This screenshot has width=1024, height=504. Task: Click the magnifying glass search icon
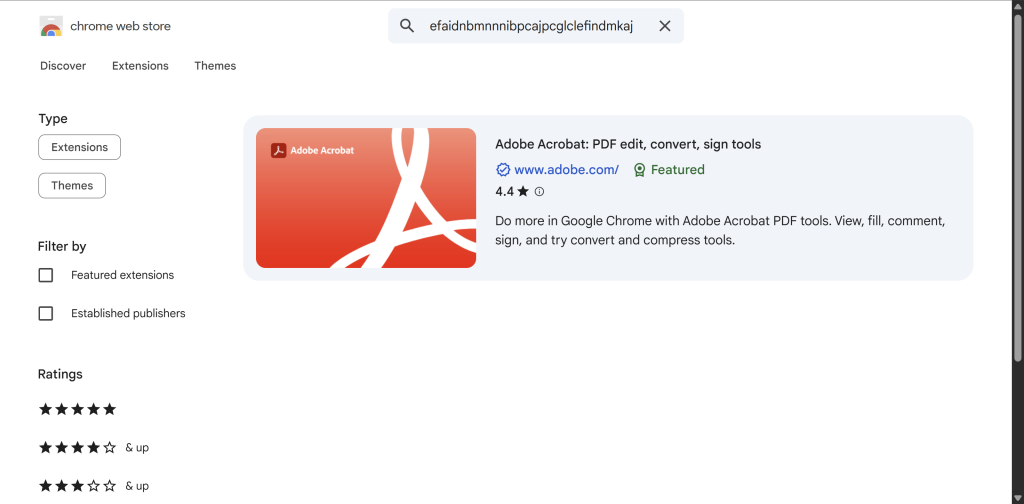coord(407,26)
